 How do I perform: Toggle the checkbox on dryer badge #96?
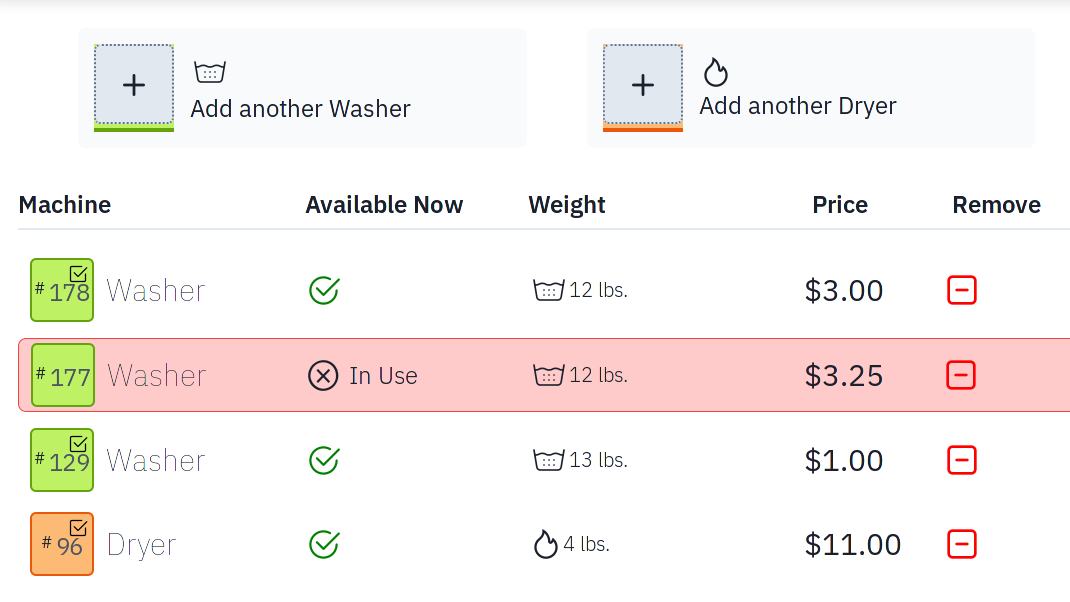tap(79, 528)
